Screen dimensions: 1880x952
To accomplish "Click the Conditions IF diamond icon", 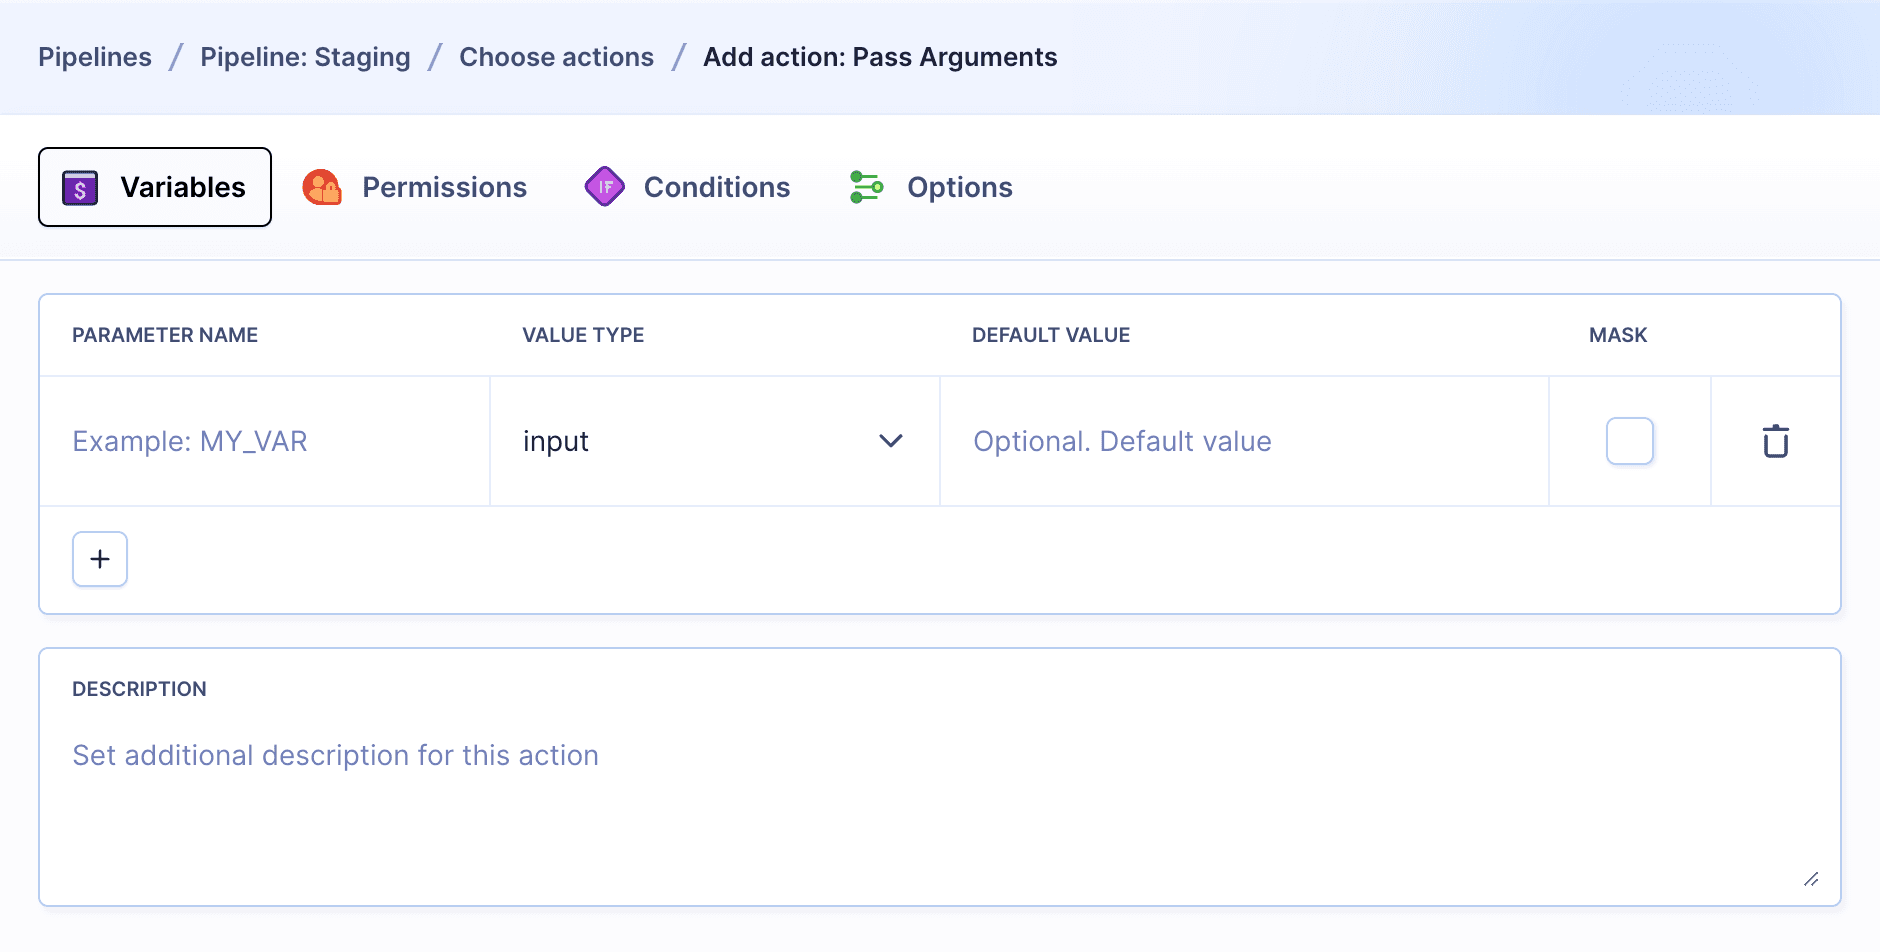I will (x=605, y=186).
